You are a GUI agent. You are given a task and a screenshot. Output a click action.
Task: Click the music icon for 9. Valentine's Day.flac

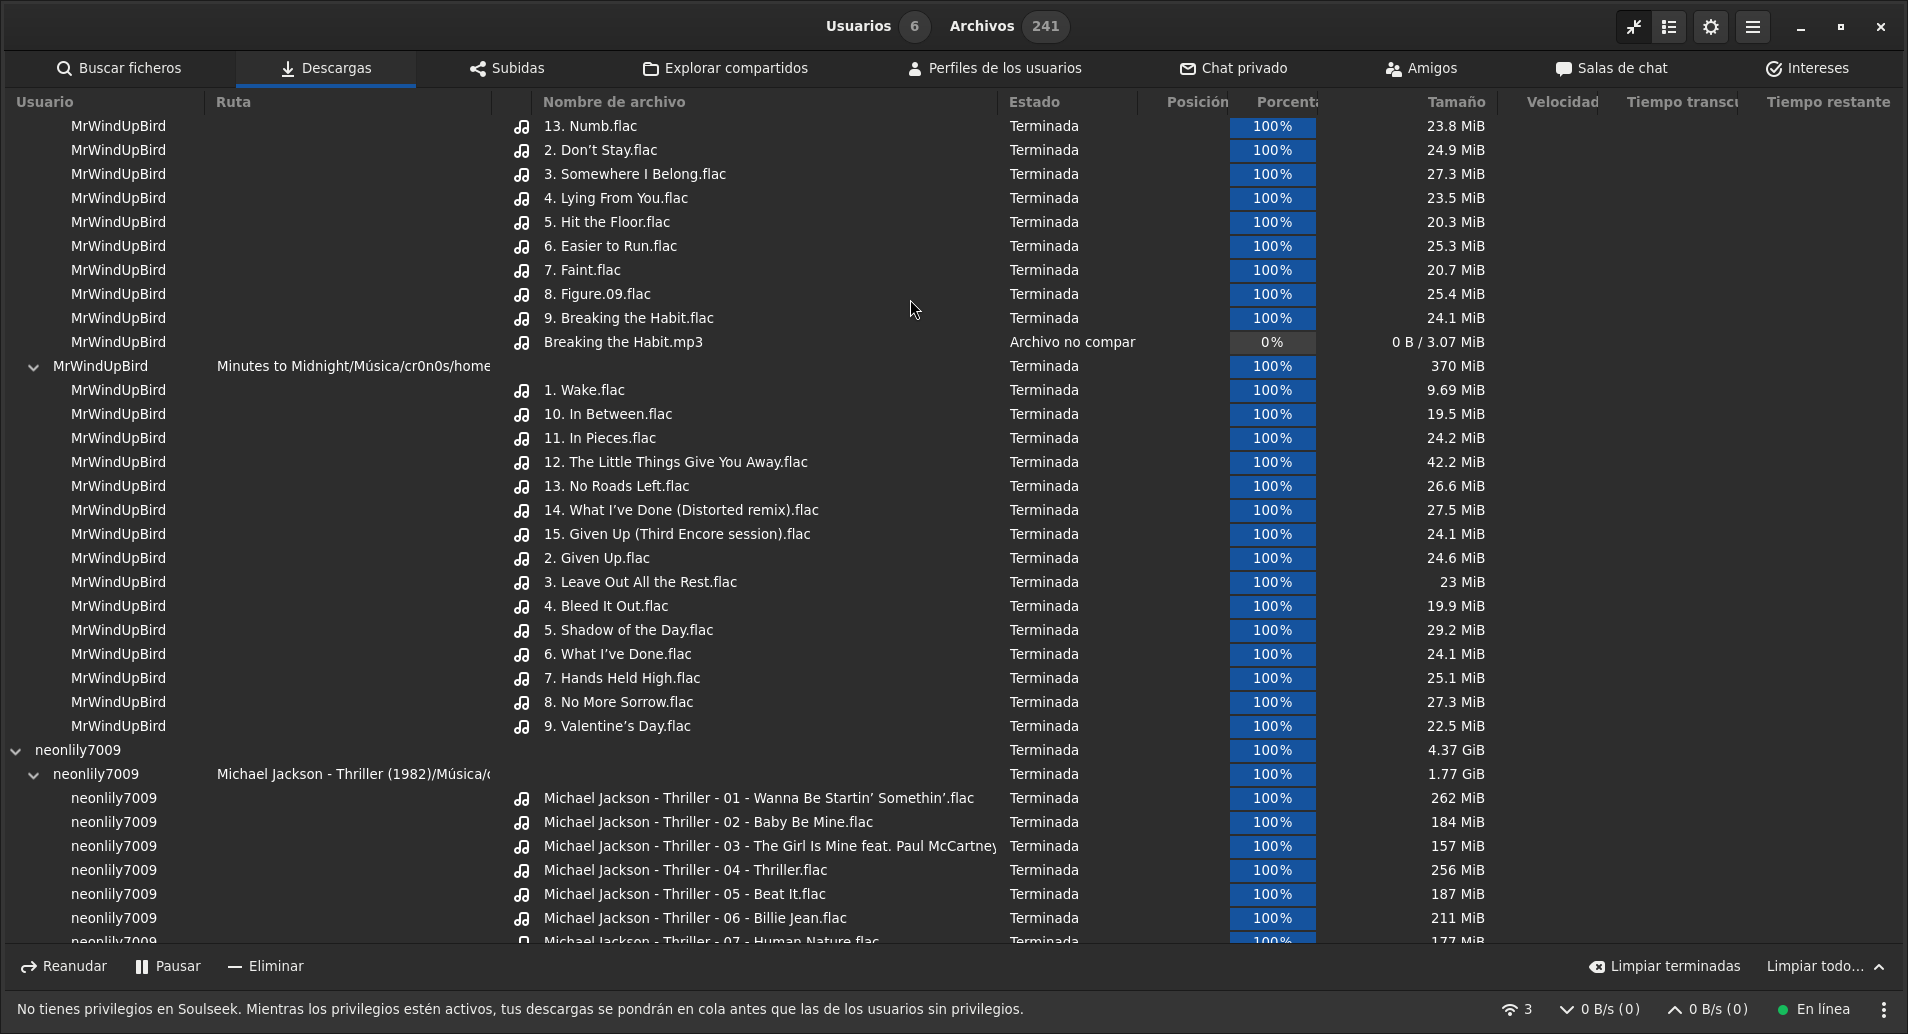click(x=522, y=727)
